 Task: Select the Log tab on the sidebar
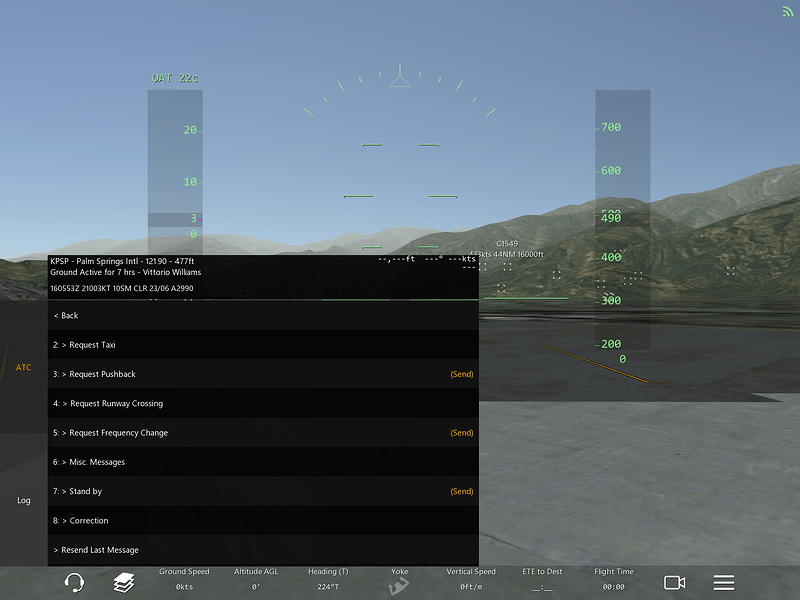tap(23, 500)
